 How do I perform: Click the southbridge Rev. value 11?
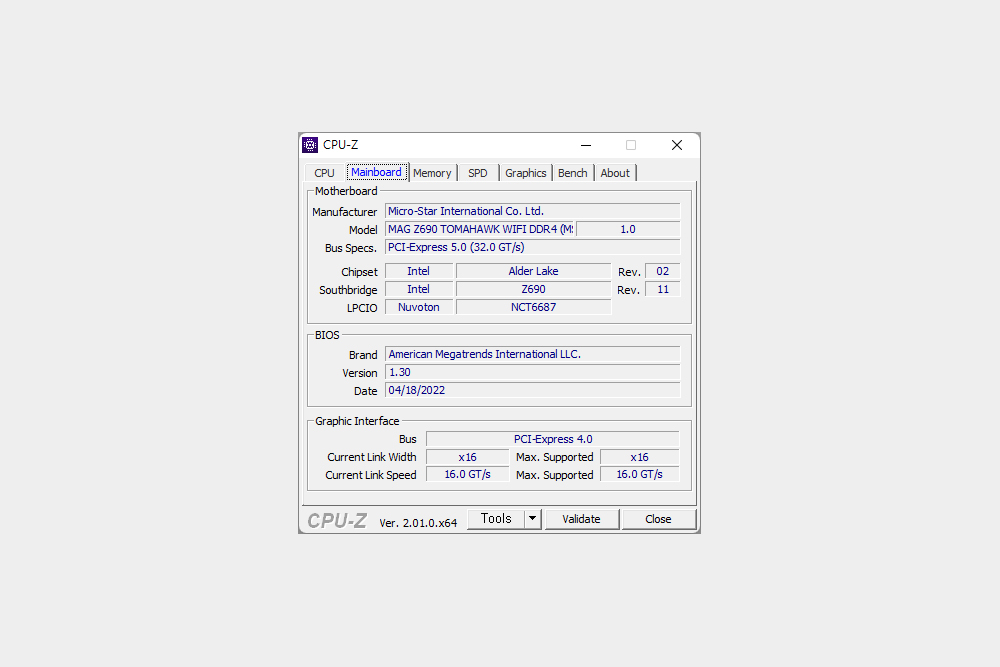pyautogui.click(x=663, y=289)
